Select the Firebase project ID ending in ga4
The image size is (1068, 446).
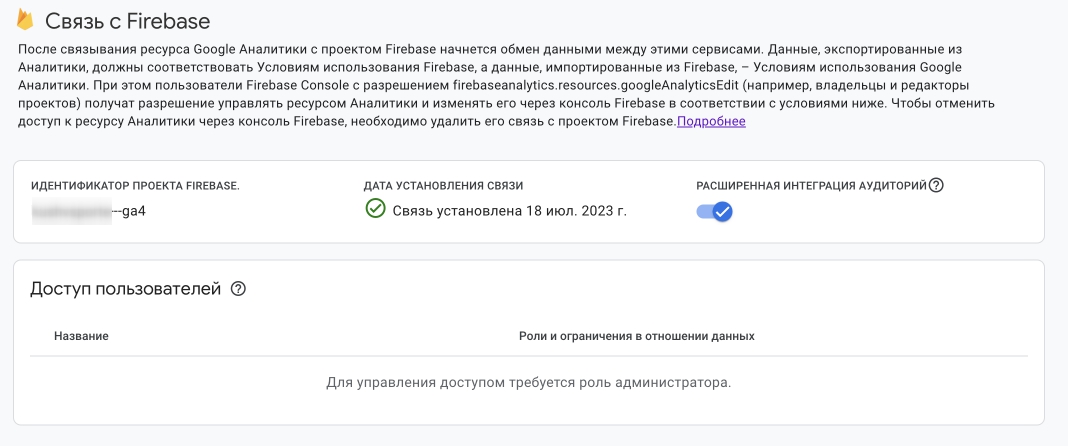coord(96,211)
